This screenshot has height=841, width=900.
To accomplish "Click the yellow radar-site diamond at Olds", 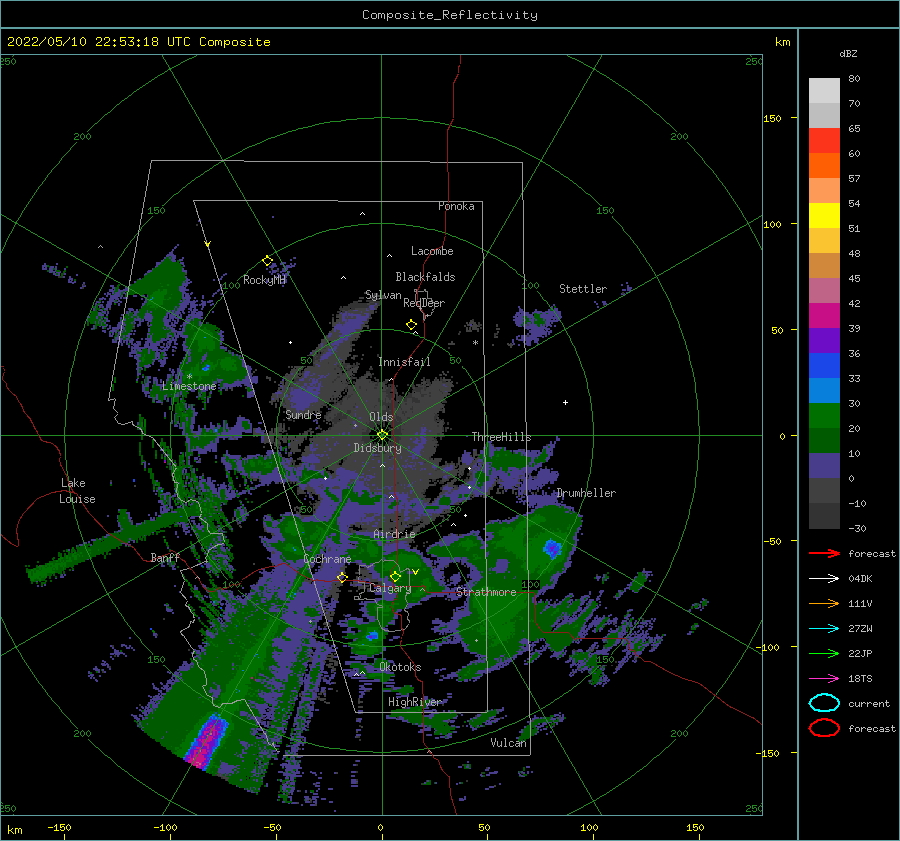I will pyautogui.click(x=382, y=435).
